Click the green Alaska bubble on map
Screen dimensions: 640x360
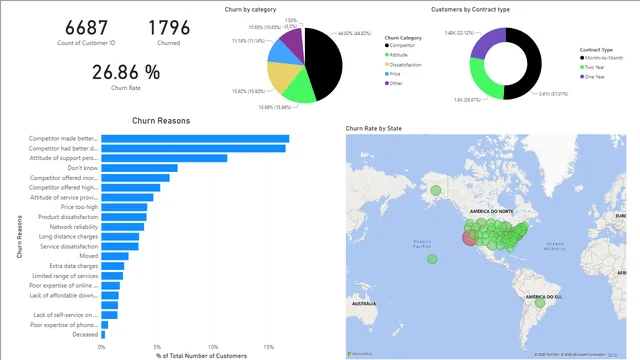(x=436, y=191)
